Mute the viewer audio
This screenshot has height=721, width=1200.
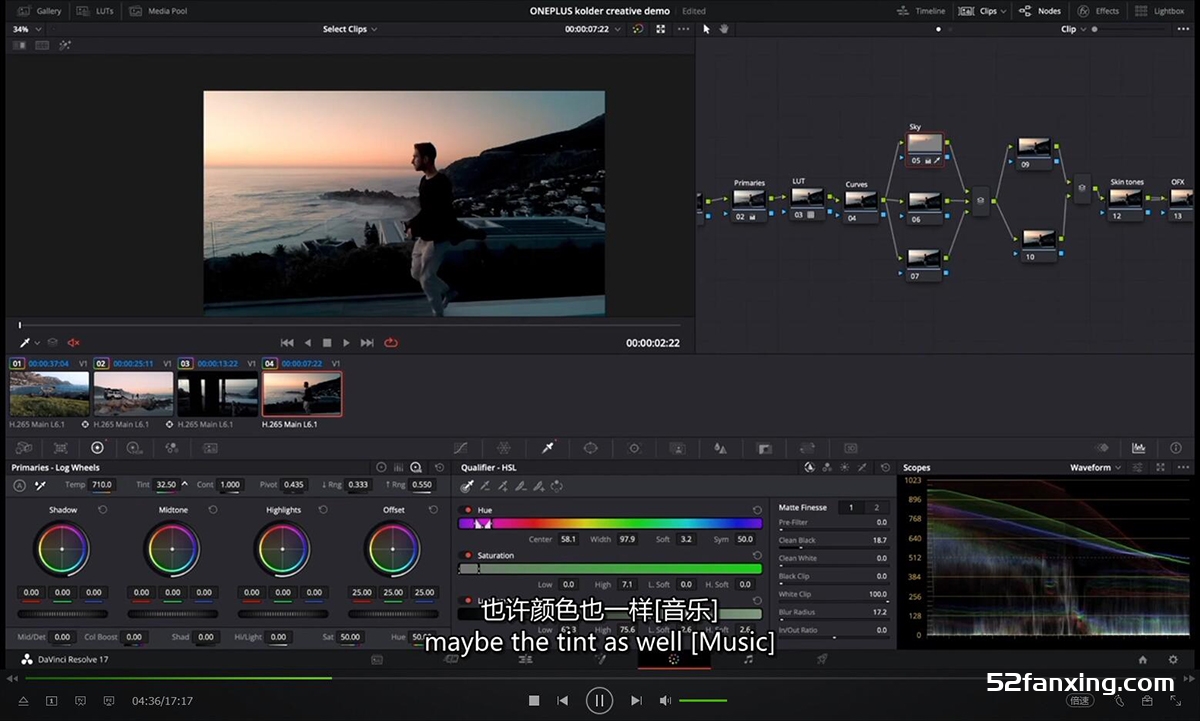(x=73, y=343)
